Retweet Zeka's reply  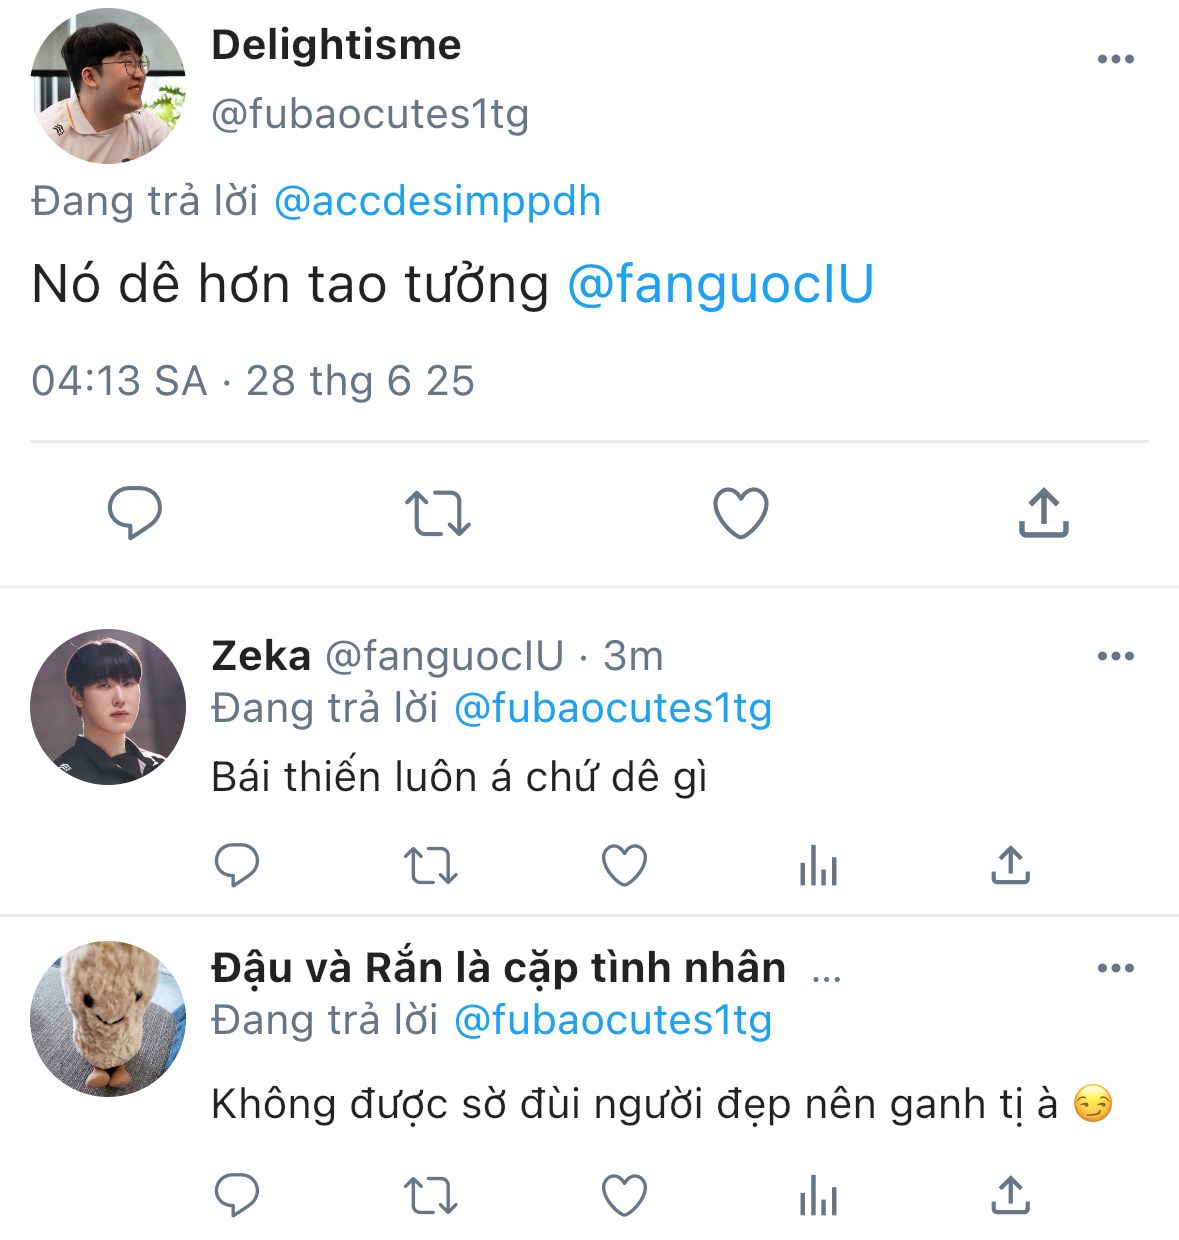[430, 865]
